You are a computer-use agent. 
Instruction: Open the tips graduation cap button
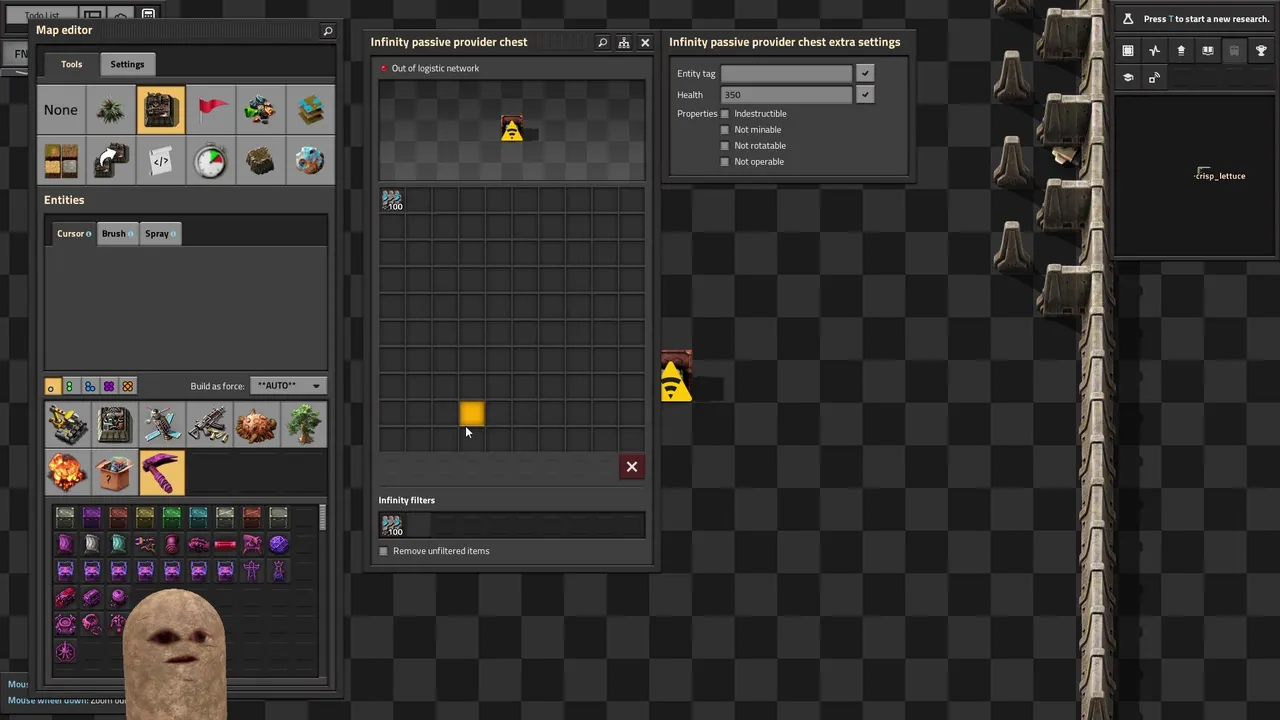1128,77
